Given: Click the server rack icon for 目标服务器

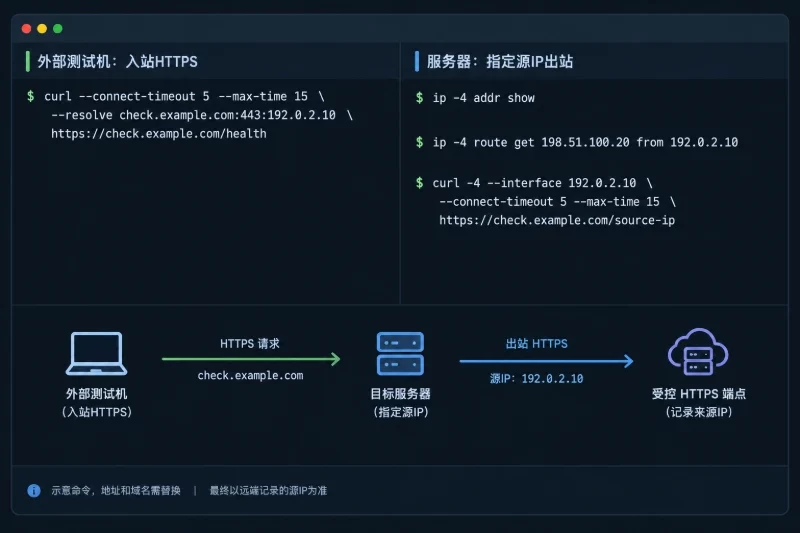Looking at the screenshot, I should [400, 353].
